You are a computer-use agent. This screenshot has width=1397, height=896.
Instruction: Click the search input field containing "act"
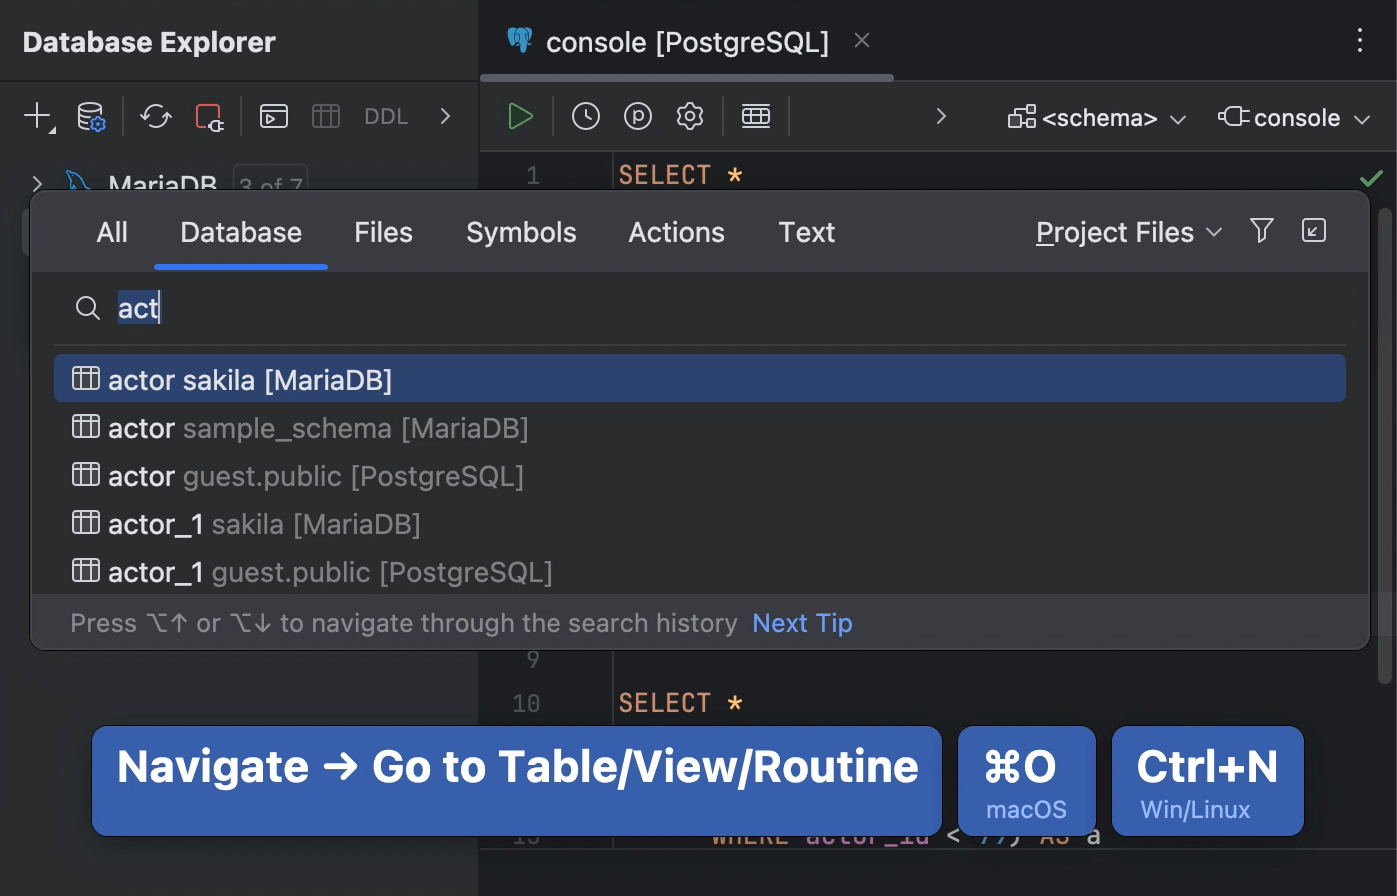(700, 308)
